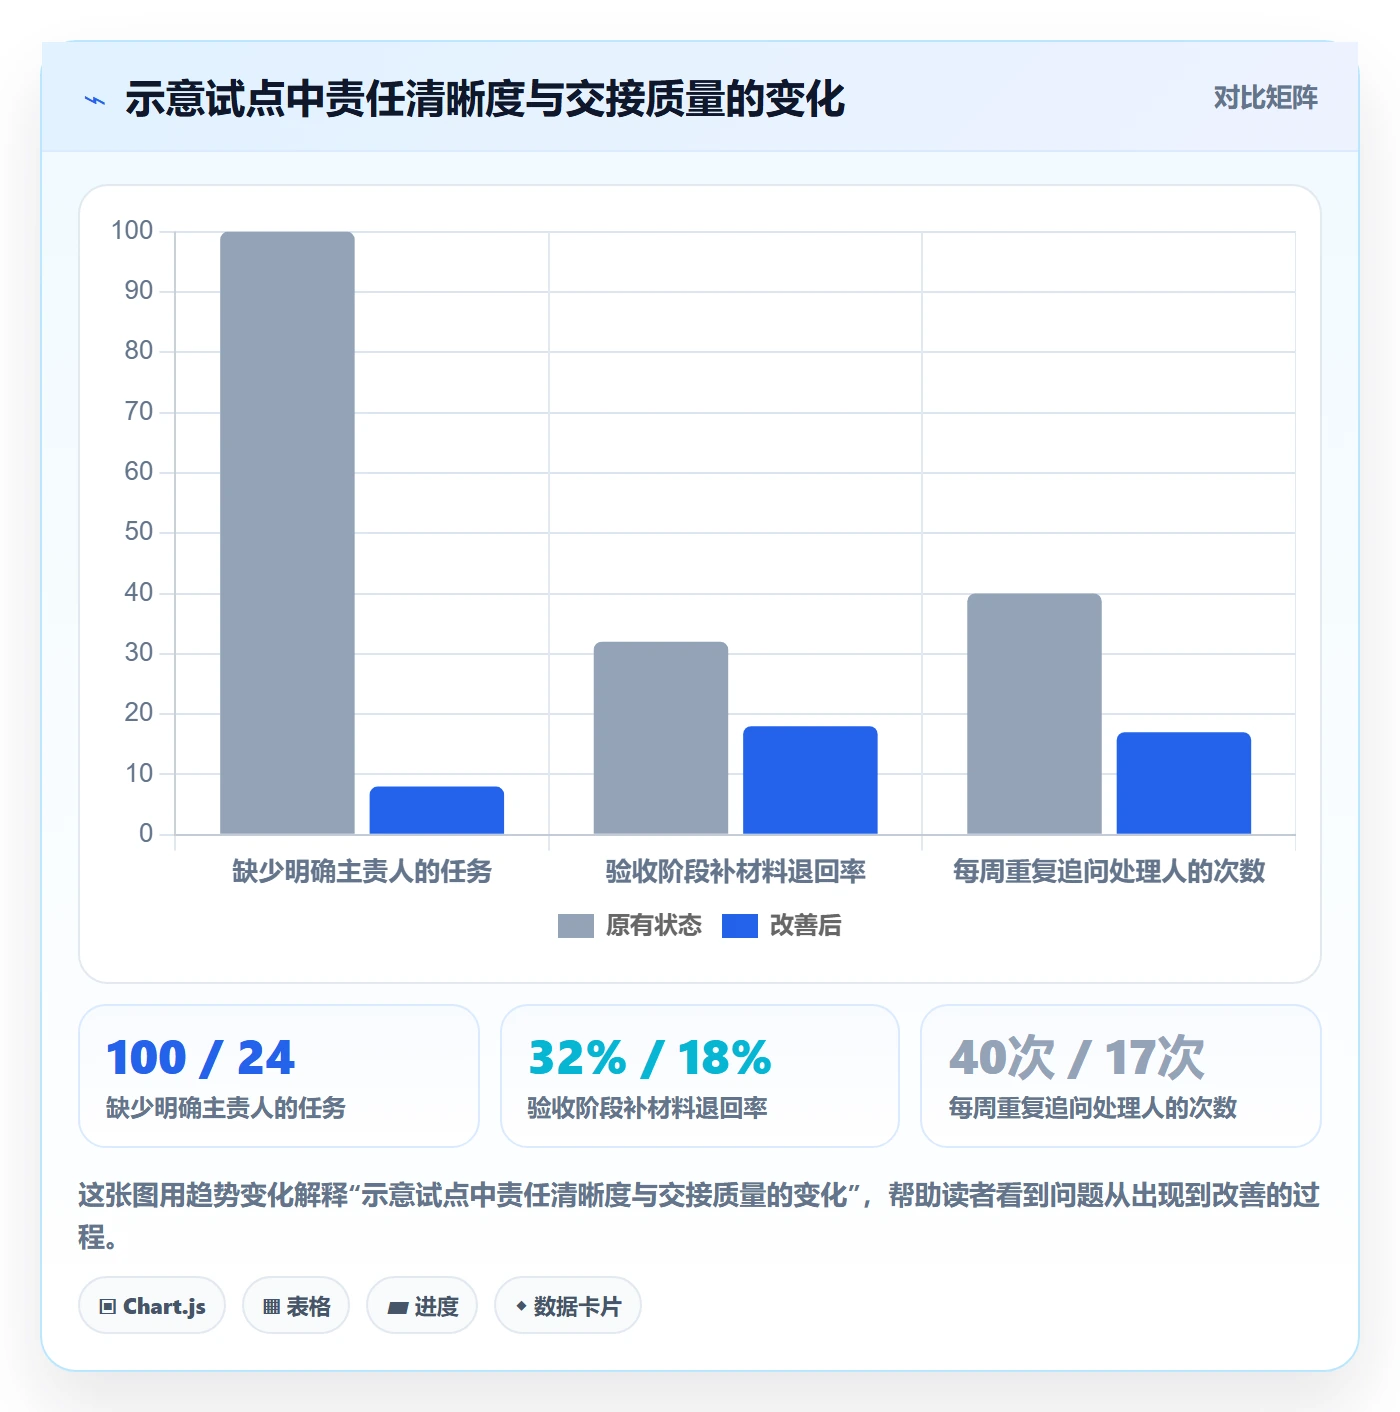Click 每周重复追问处理人的次数 caption under 40次 / 17次
The width and height of the screenshot is (1400, 1412).
[1093, 1108]
